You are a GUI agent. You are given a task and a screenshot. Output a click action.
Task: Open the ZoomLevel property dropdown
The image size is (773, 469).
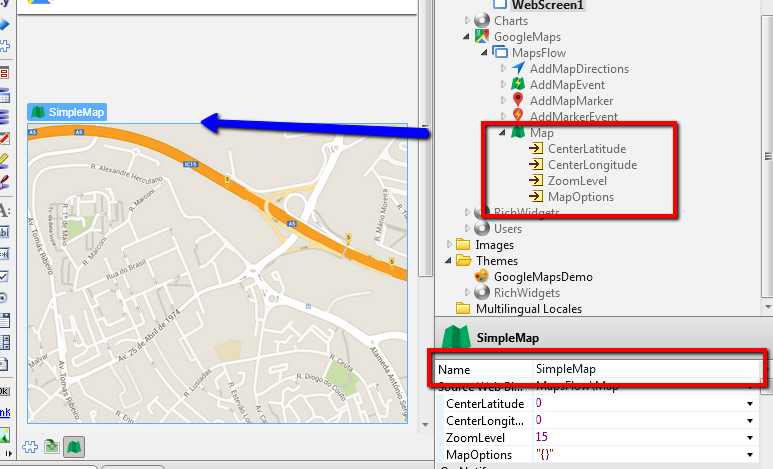point(749,438)
